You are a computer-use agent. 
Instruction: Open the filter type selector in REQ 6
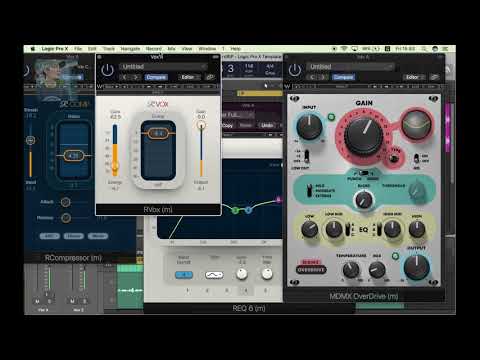click(214, 275)
